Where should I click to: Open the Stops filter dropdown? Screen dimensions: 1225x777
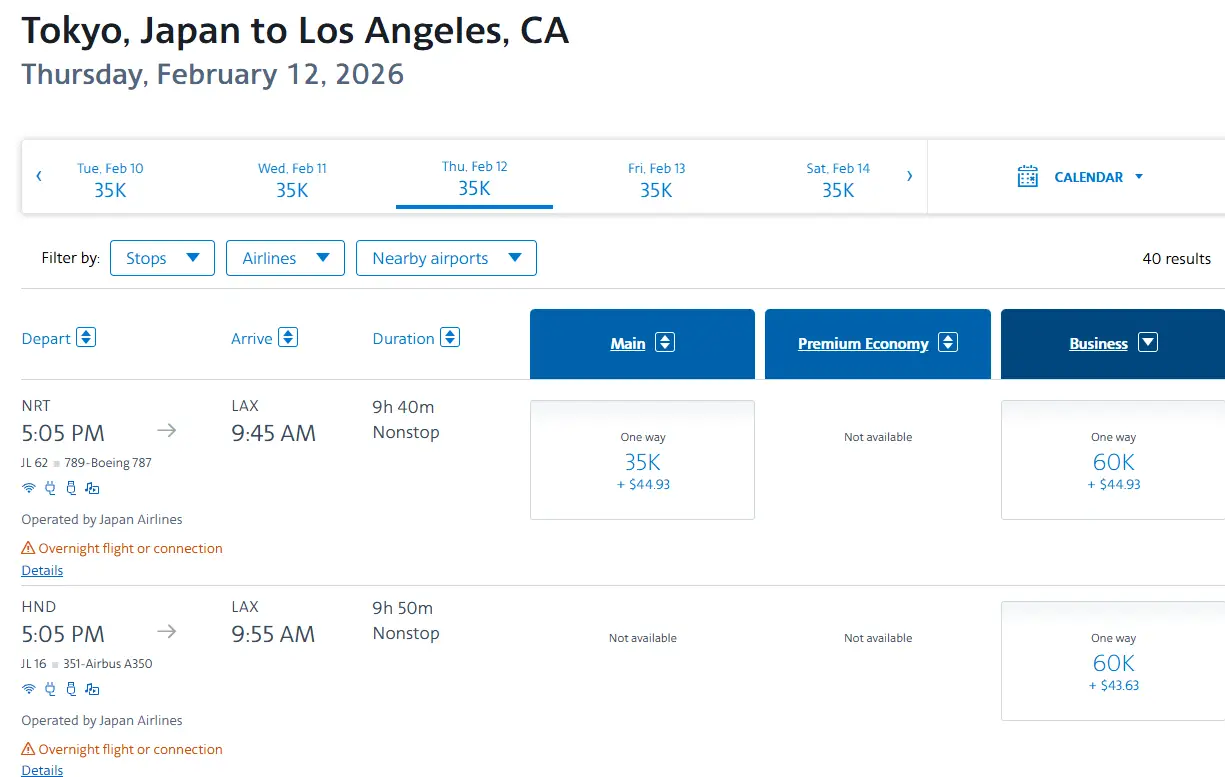(x=162, y=258)
